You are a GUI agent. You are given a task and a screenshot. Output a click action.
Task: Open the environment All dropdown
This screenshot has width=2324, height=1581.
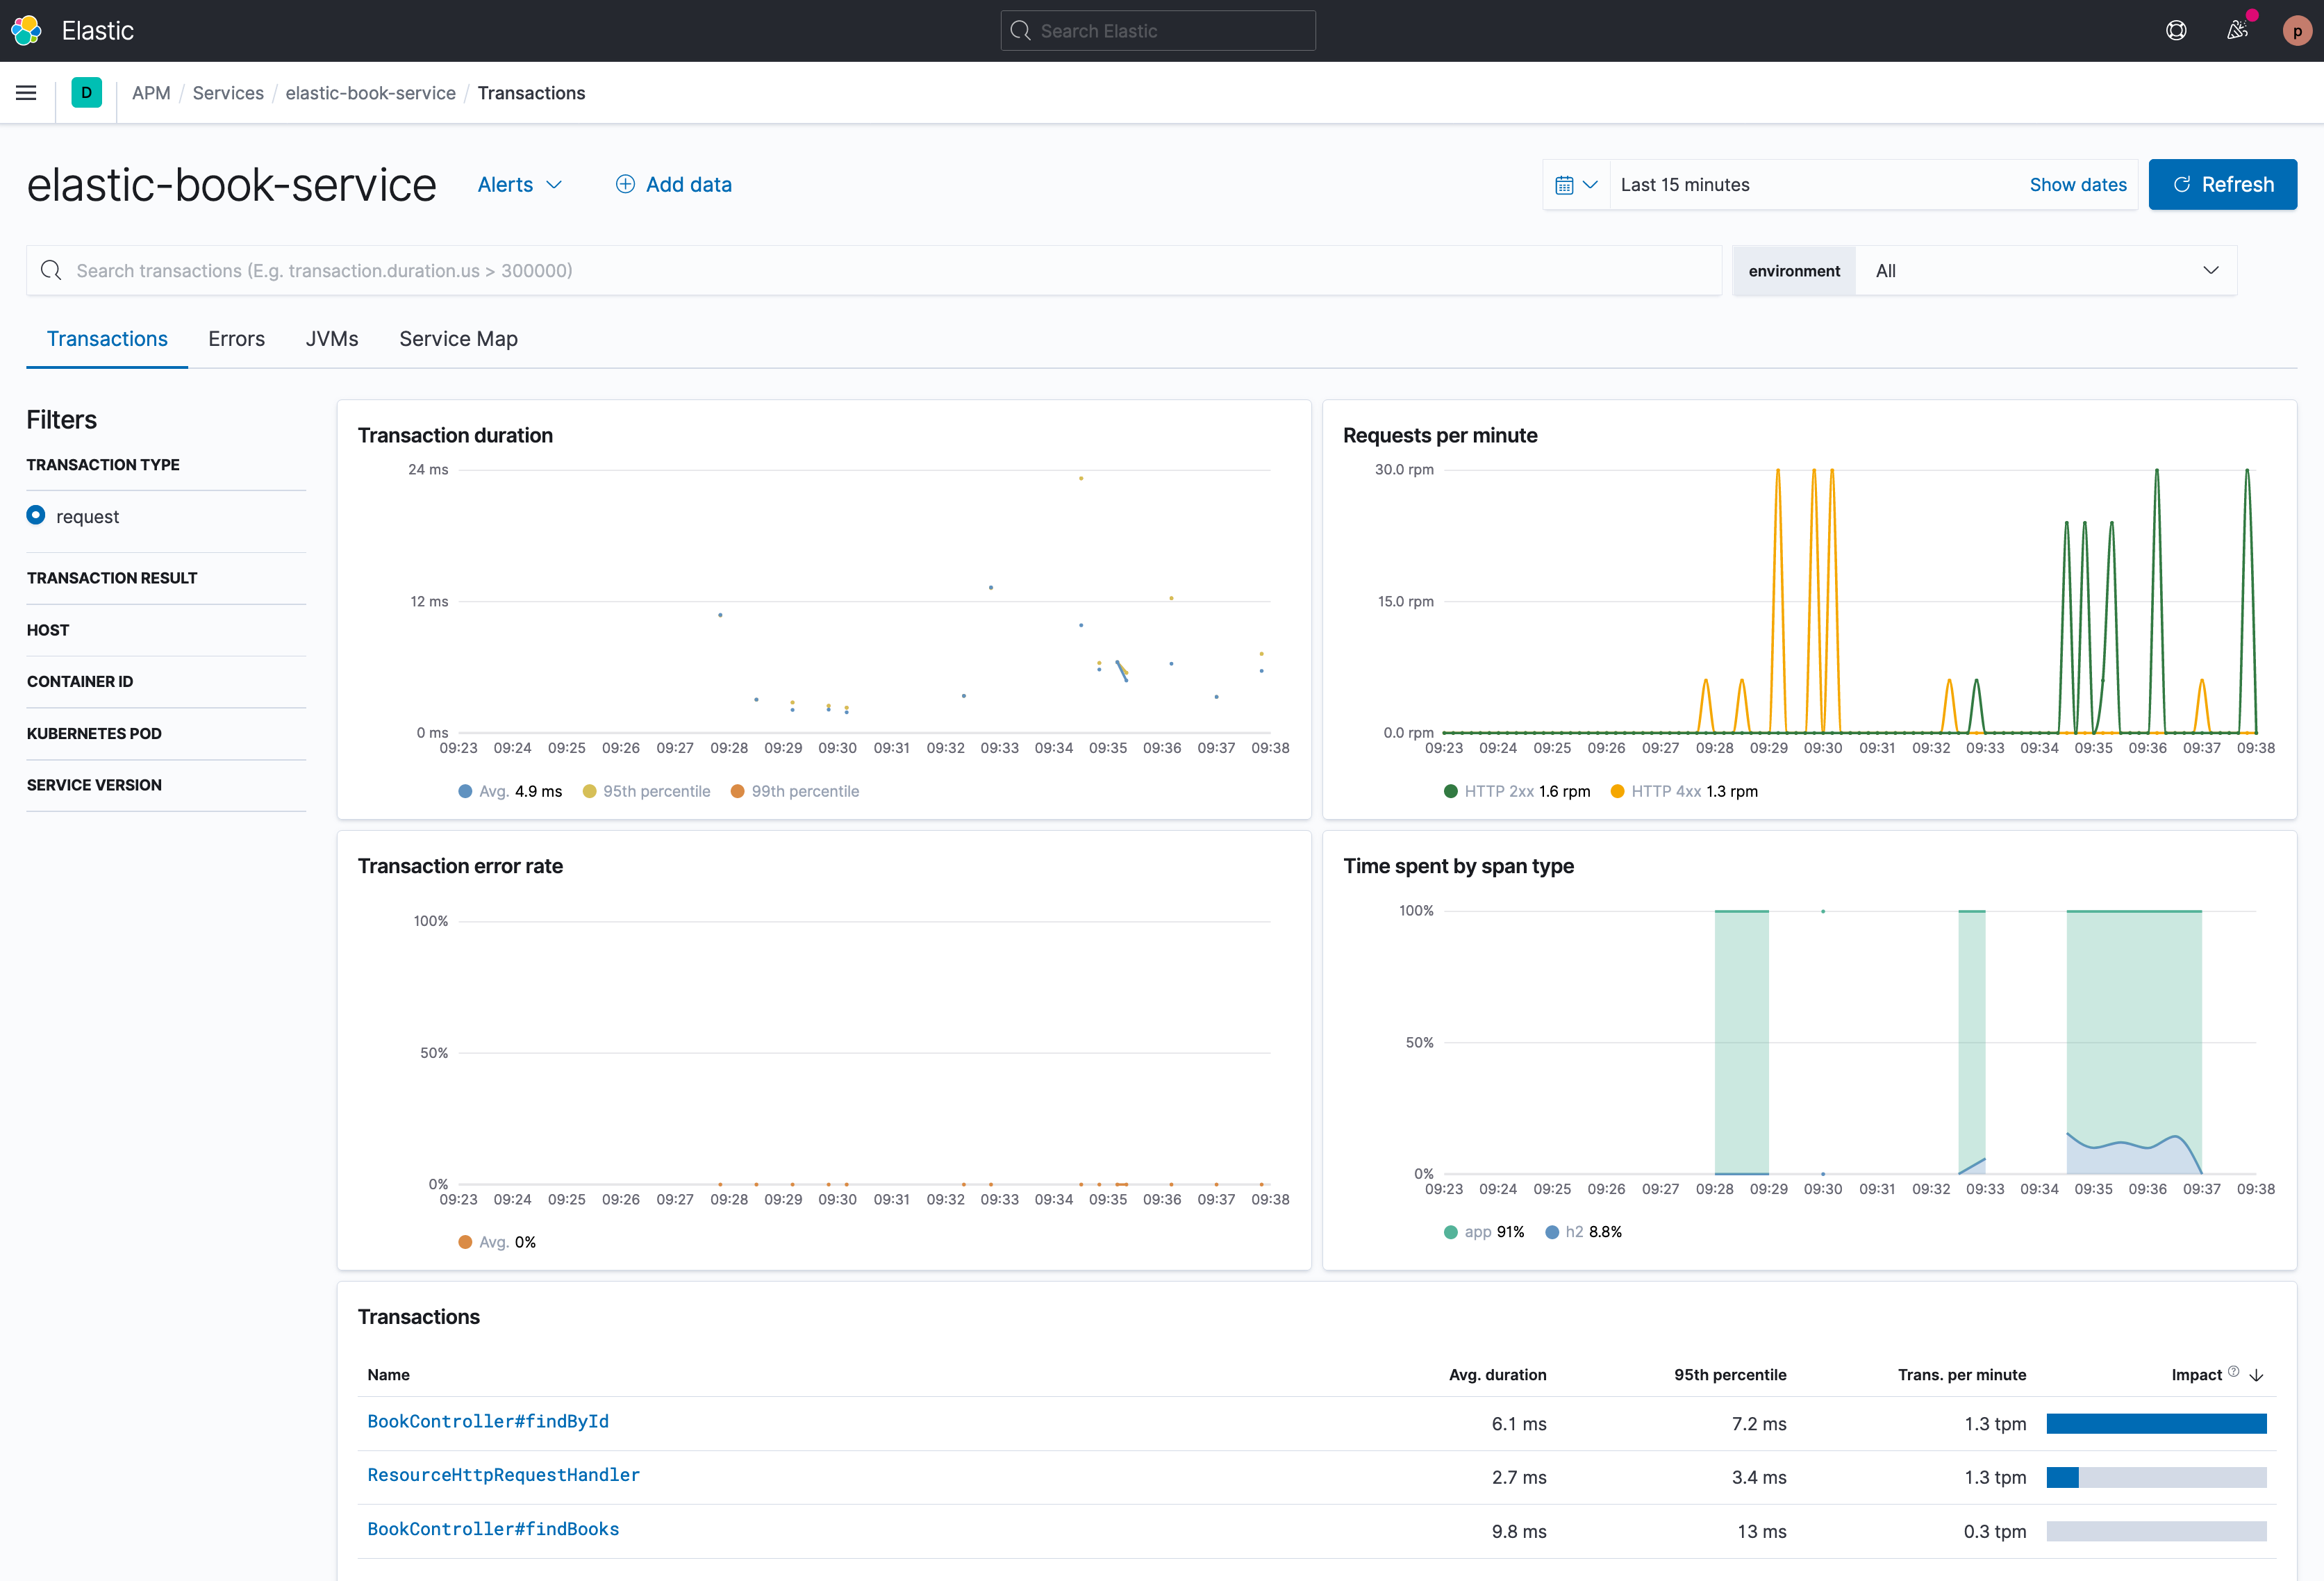[2045, 271]
